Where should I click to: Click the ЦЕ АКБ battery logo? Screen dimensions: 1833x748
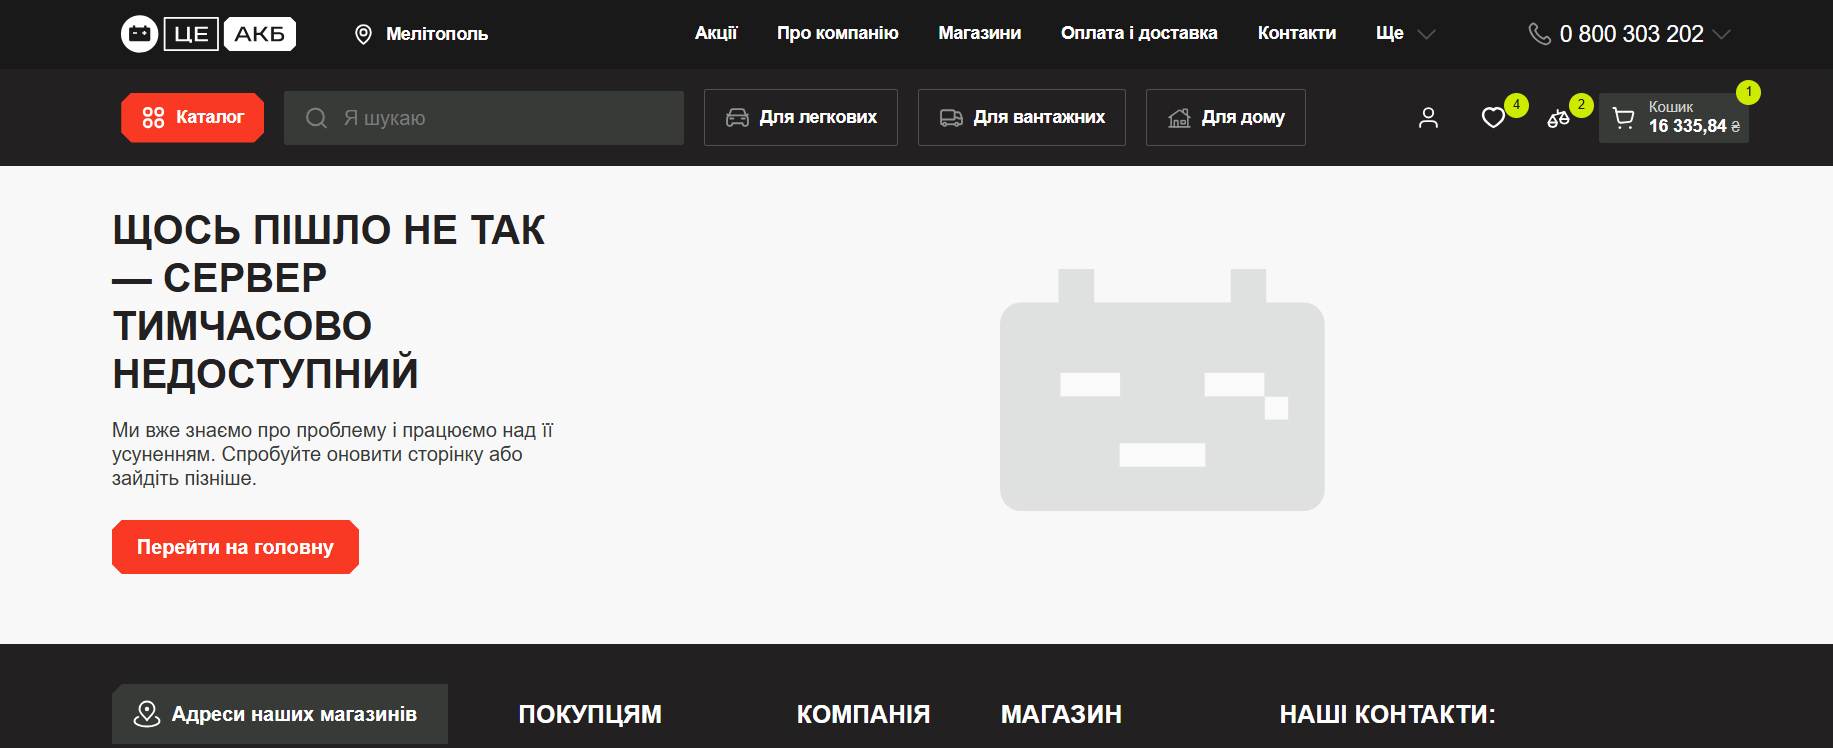(x=208, y=34)
